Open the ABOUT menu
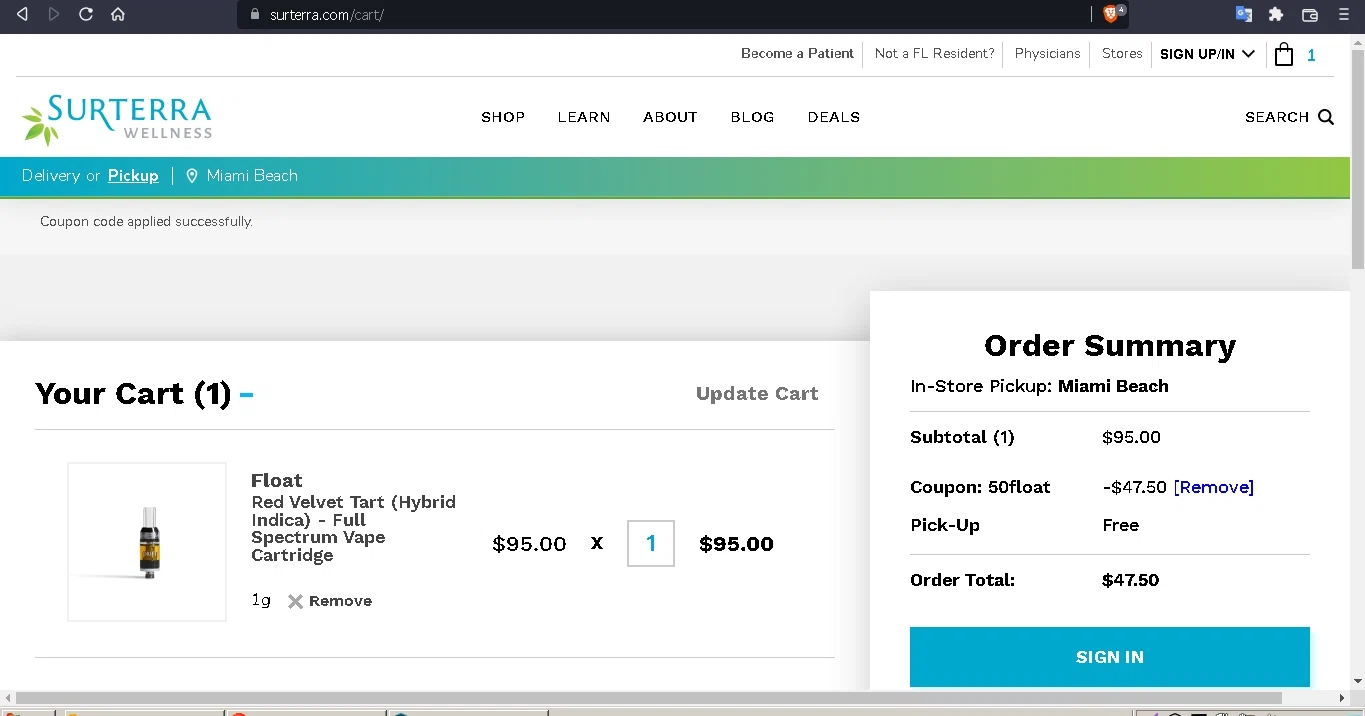 pos(670,117)
